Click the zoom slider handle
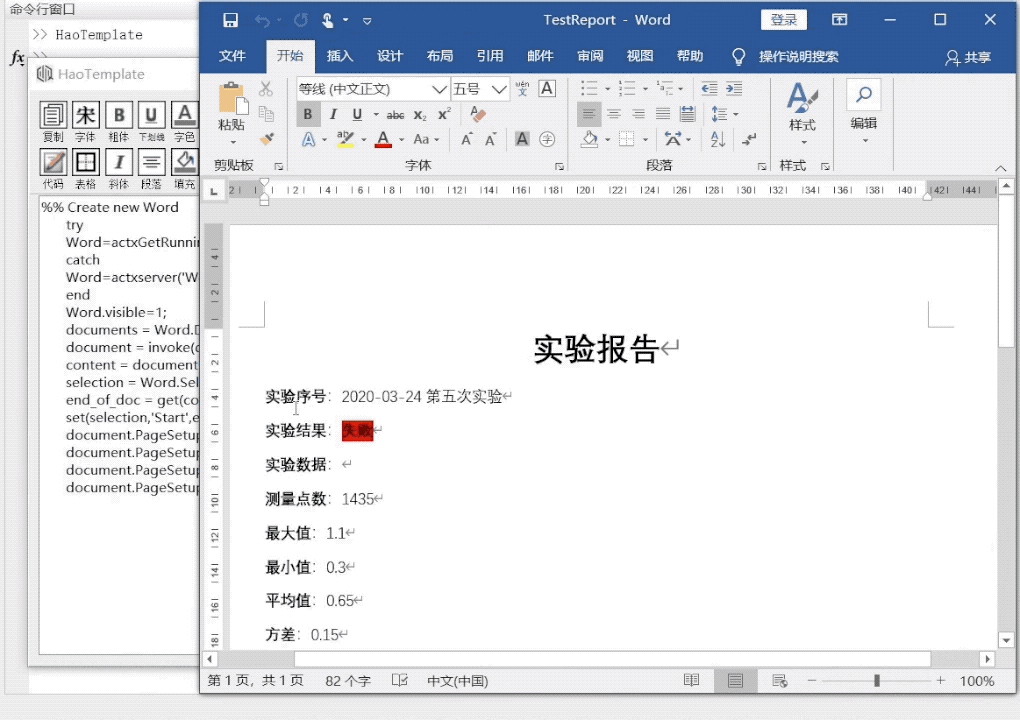1020x720 pixels. [x=877, y=680]
